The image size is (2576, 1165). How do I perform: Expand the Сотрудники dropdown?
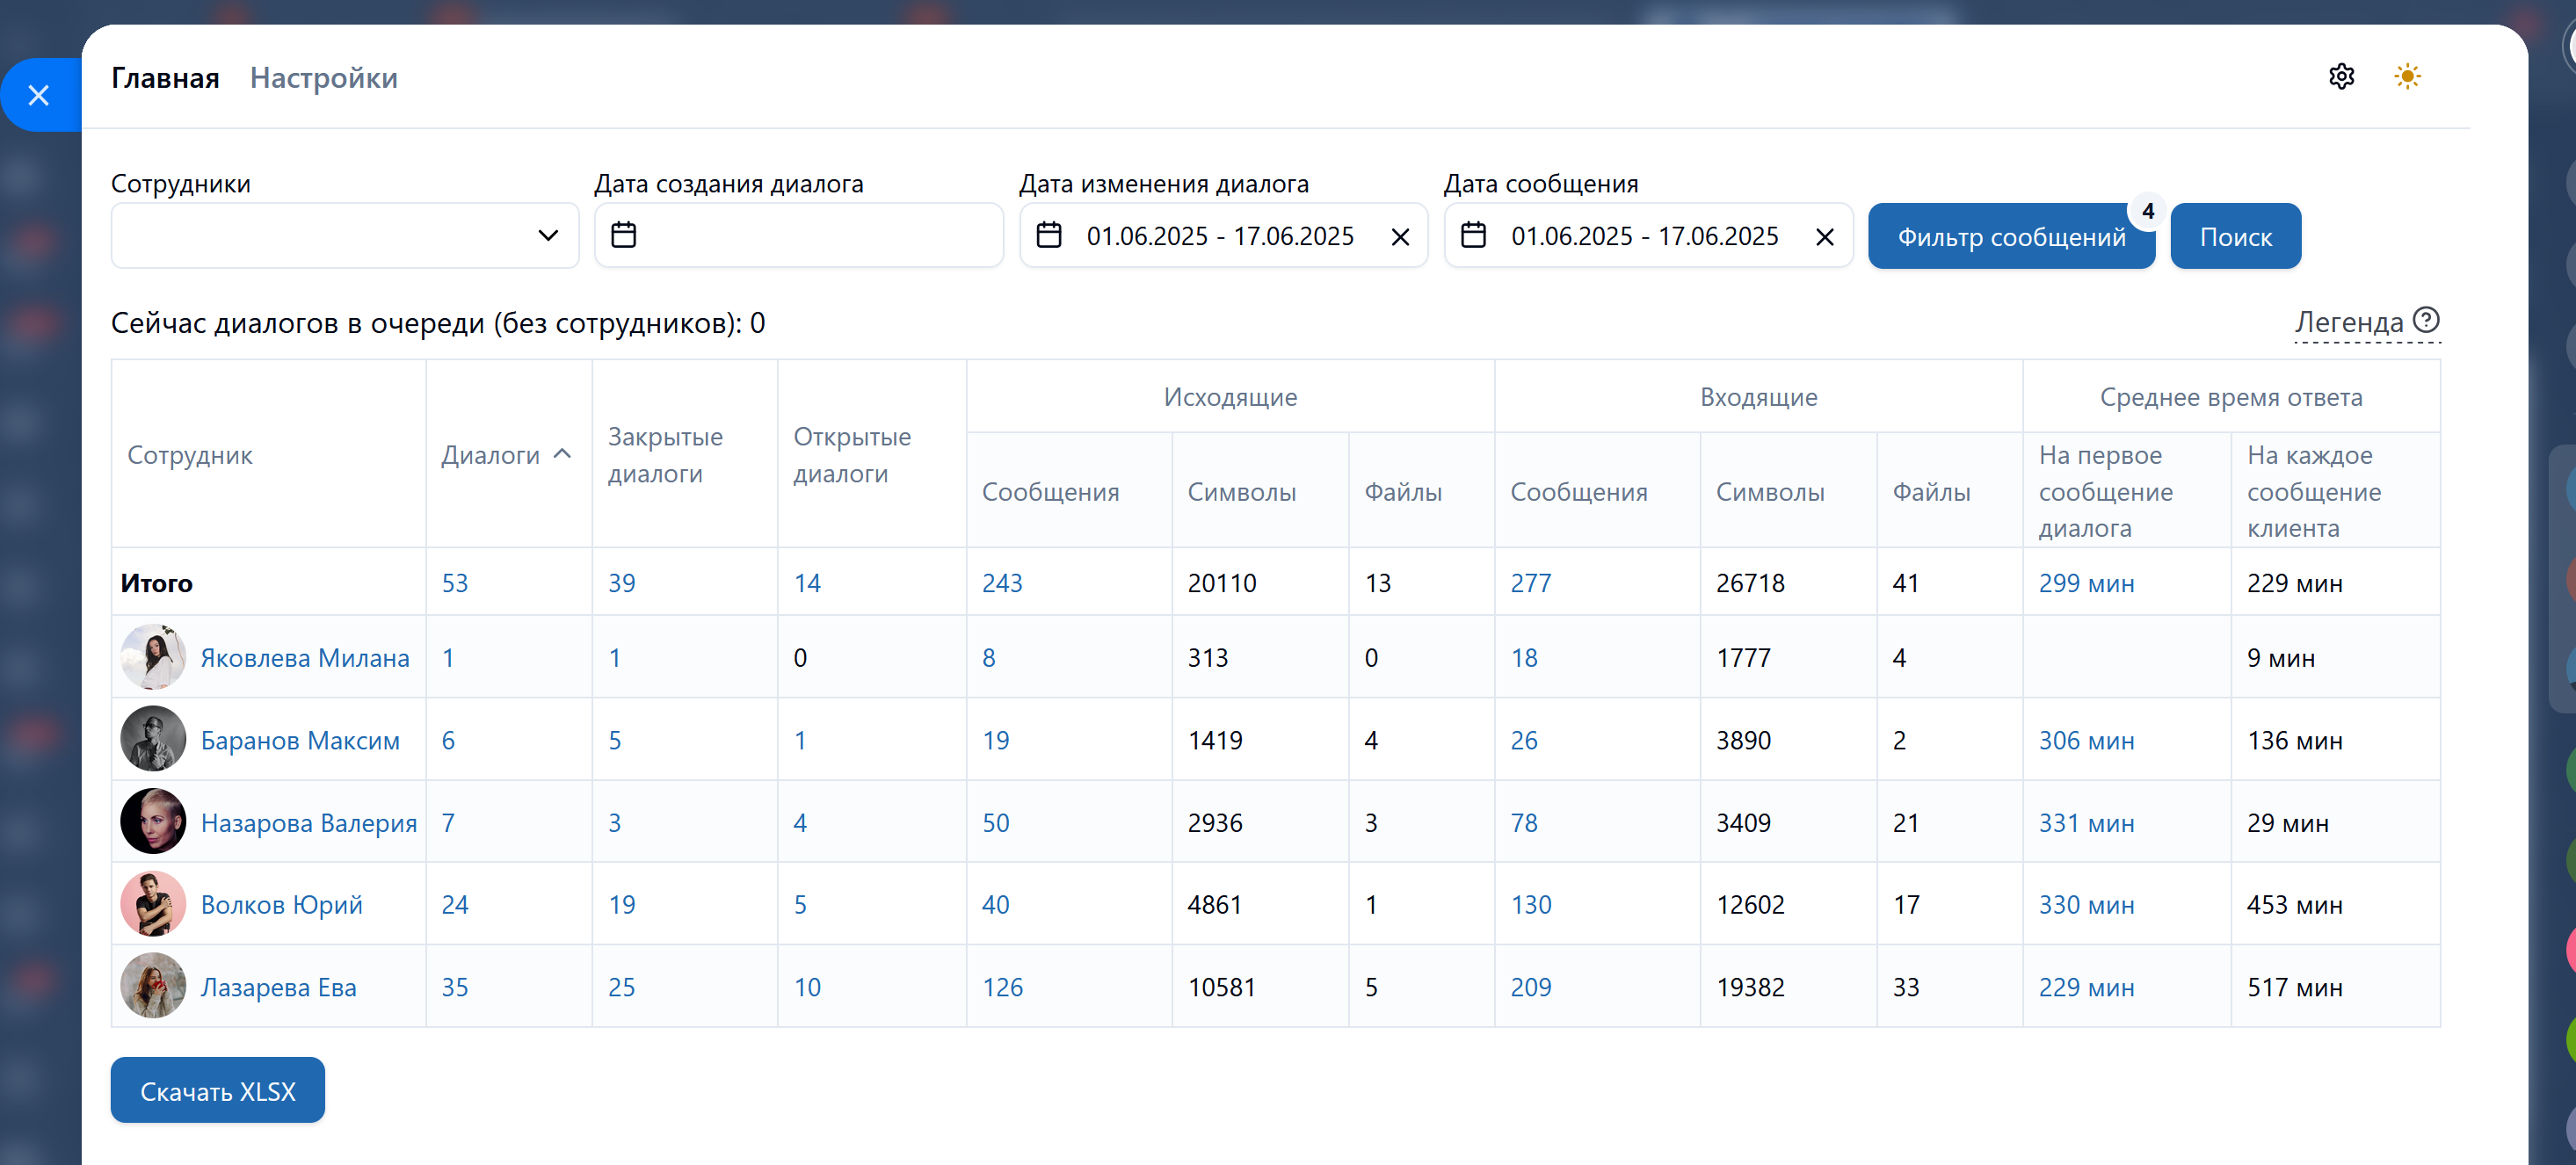(547, 236)
